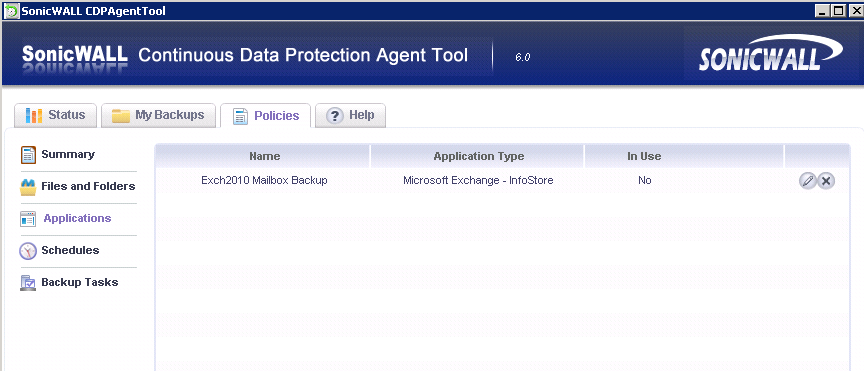The image size is (864, 371).
Task: Click the pencil edit icon for Exch2010 backup
Action: pos(808,180)
